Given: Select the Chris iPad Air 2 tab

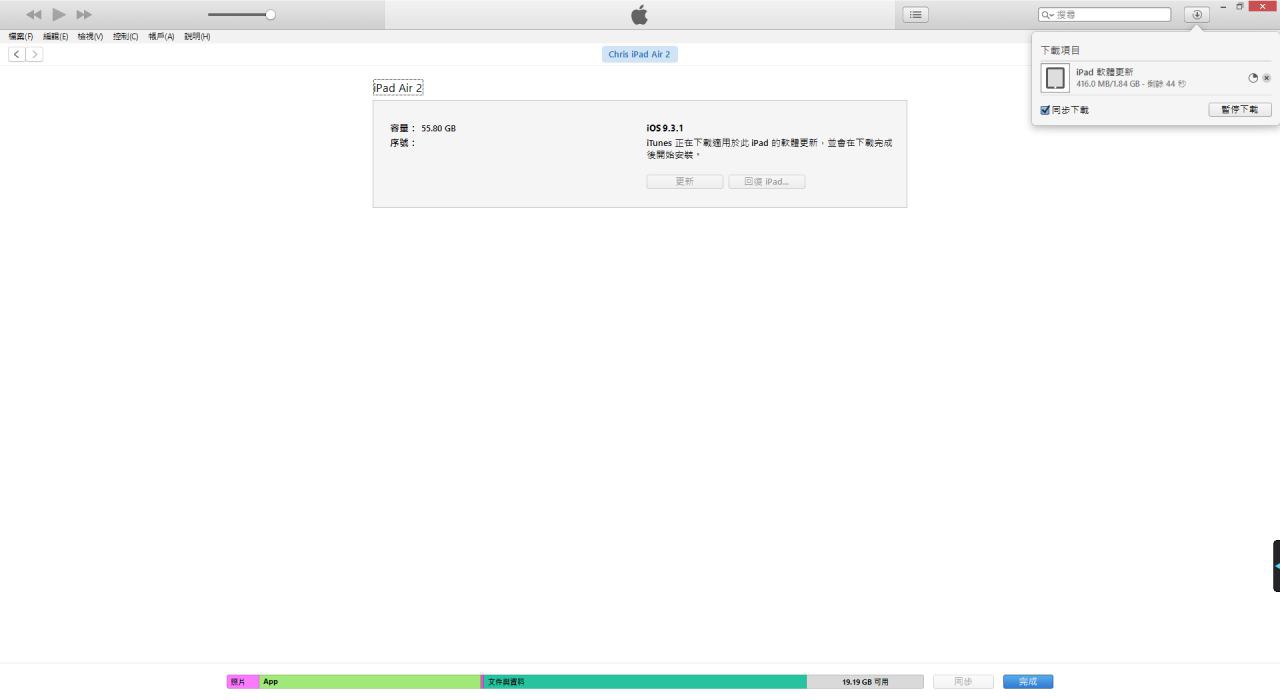Looking at the screenshot, I should tap(639, 54).
